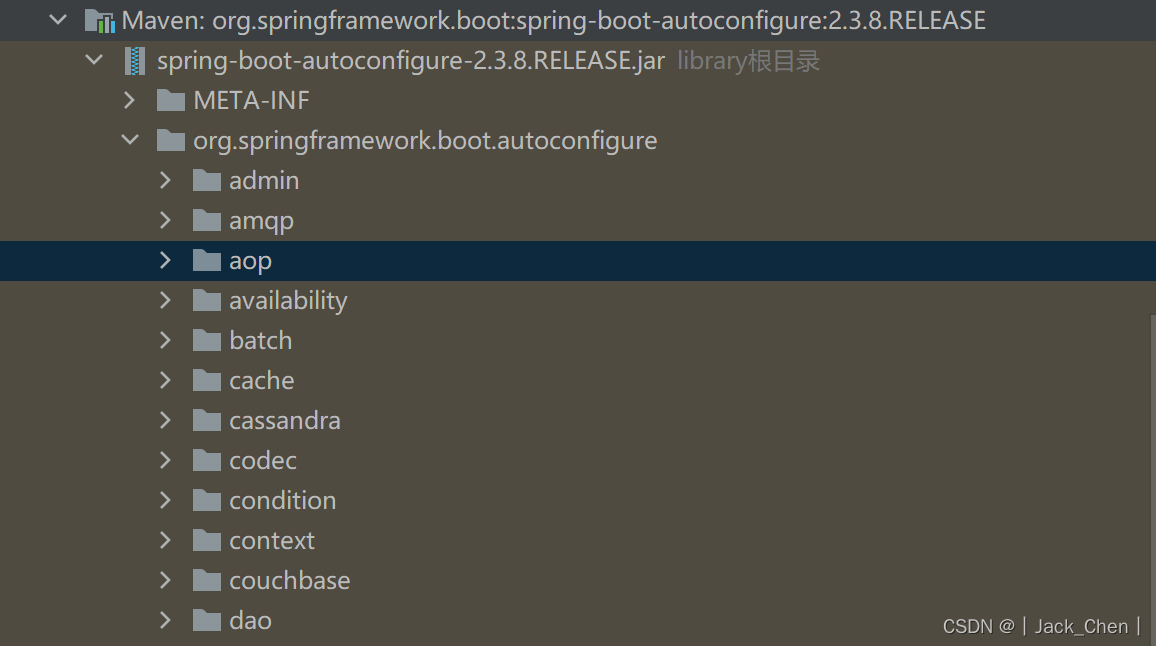Select the codec package label
The width and height of the screenshot is (1156, 646).
pos(263,461)
